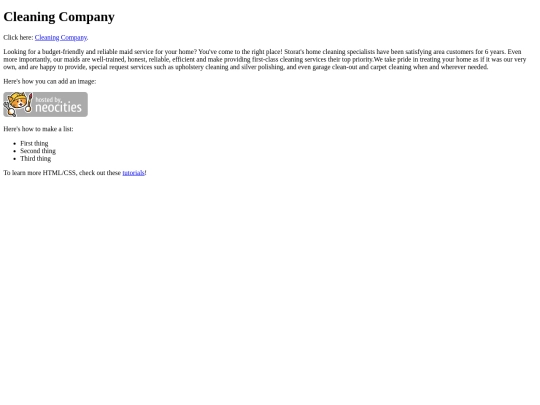Click the line beginning 'more importantly, our maids'
This screenshot has height=405, width=540.
coord(264,60)
